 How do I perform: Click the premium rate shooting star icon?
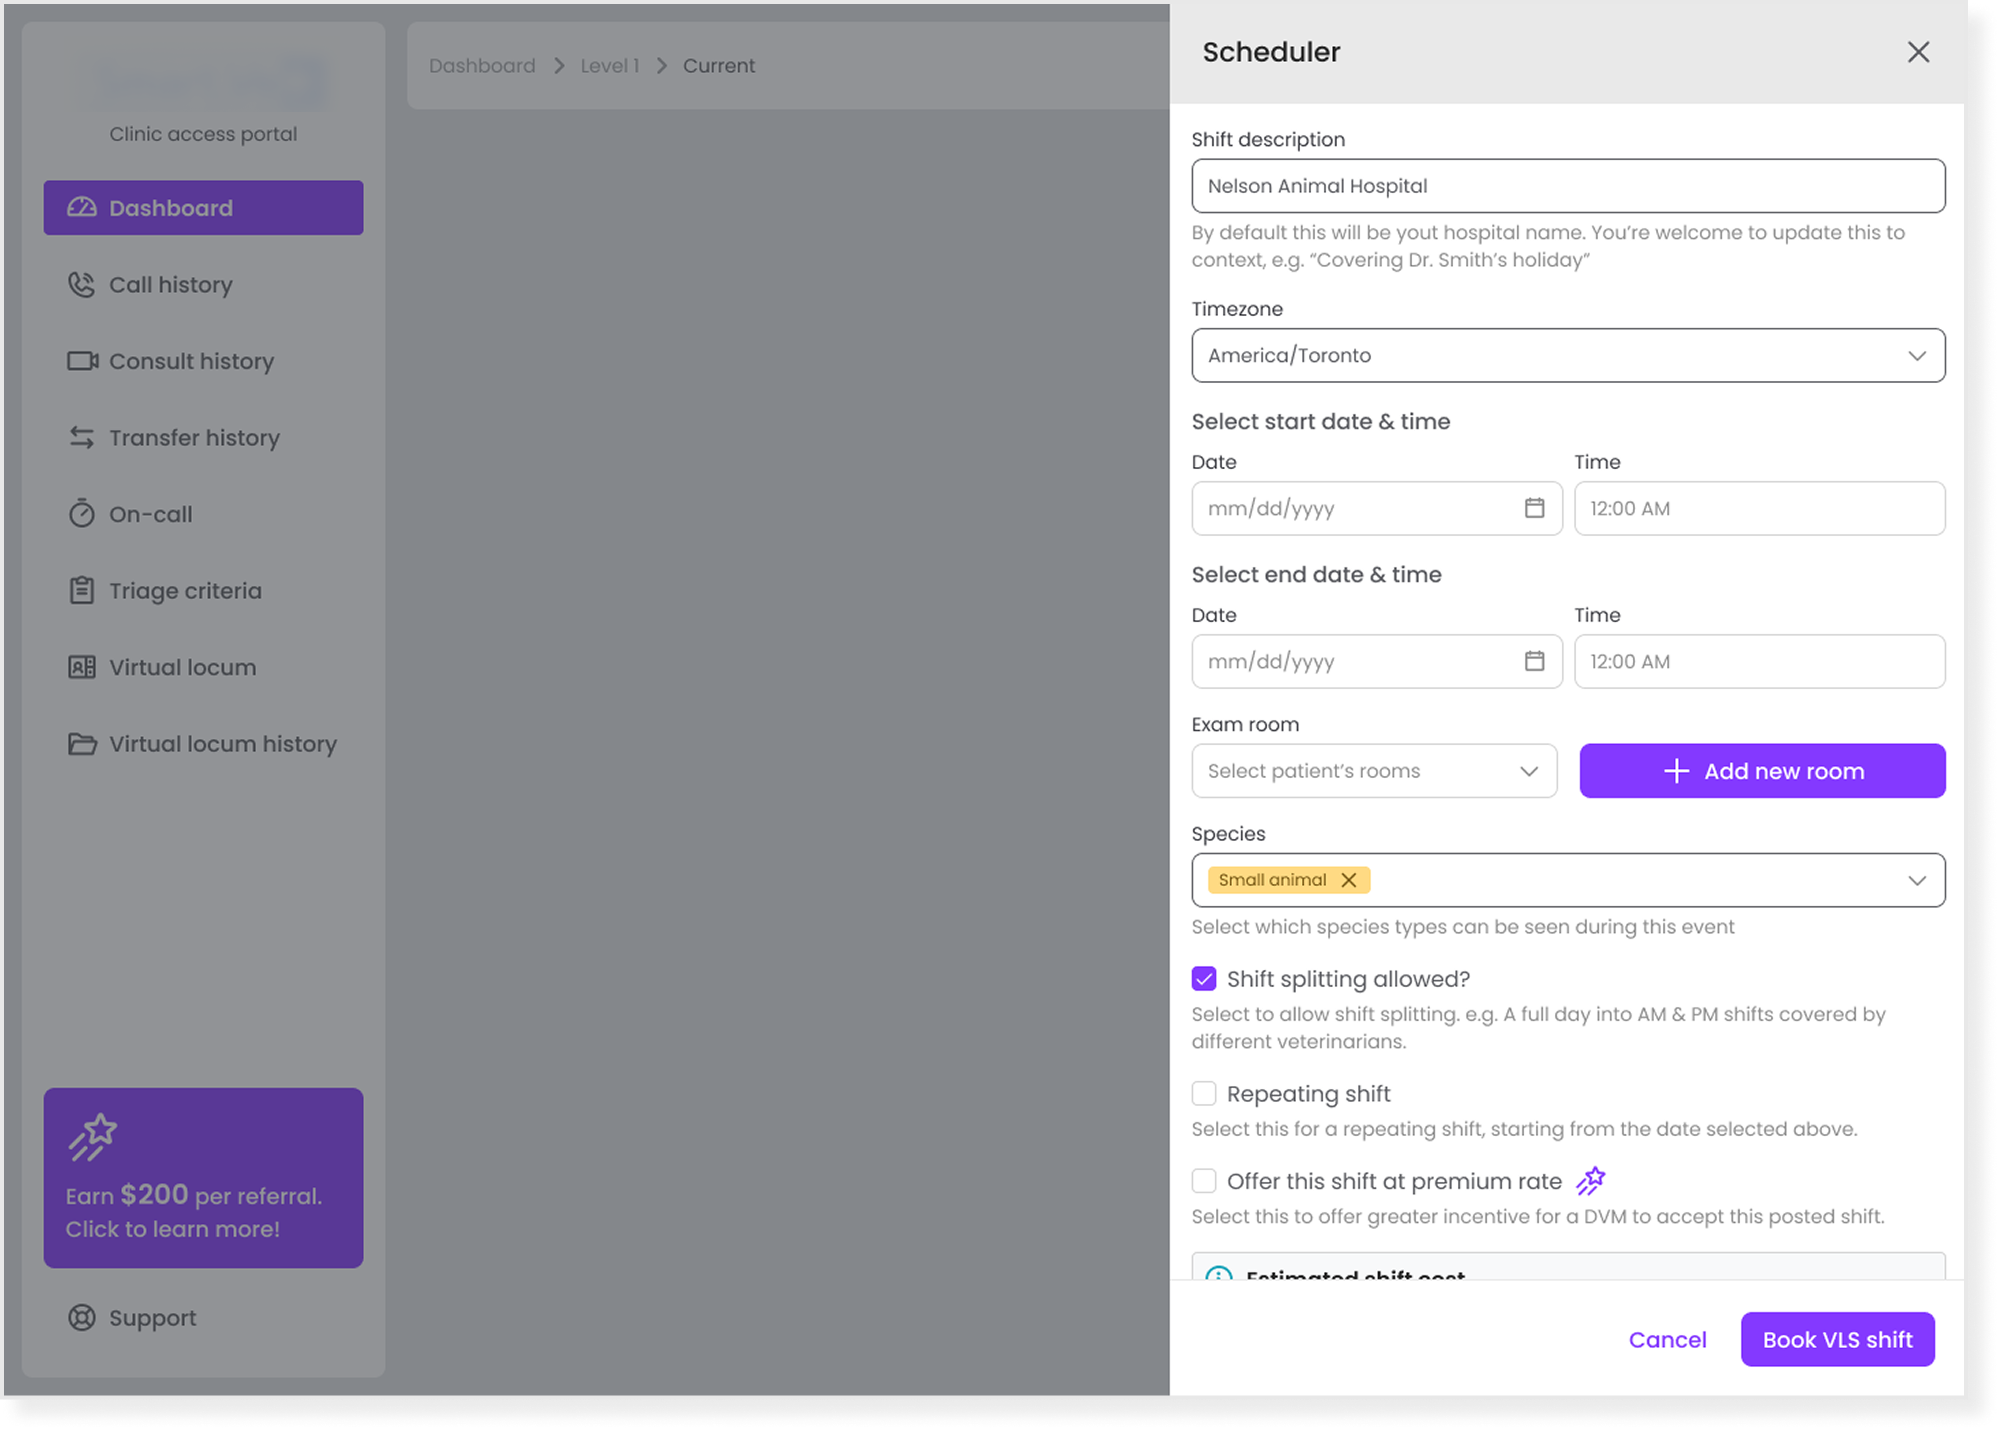(1590, 1181)
